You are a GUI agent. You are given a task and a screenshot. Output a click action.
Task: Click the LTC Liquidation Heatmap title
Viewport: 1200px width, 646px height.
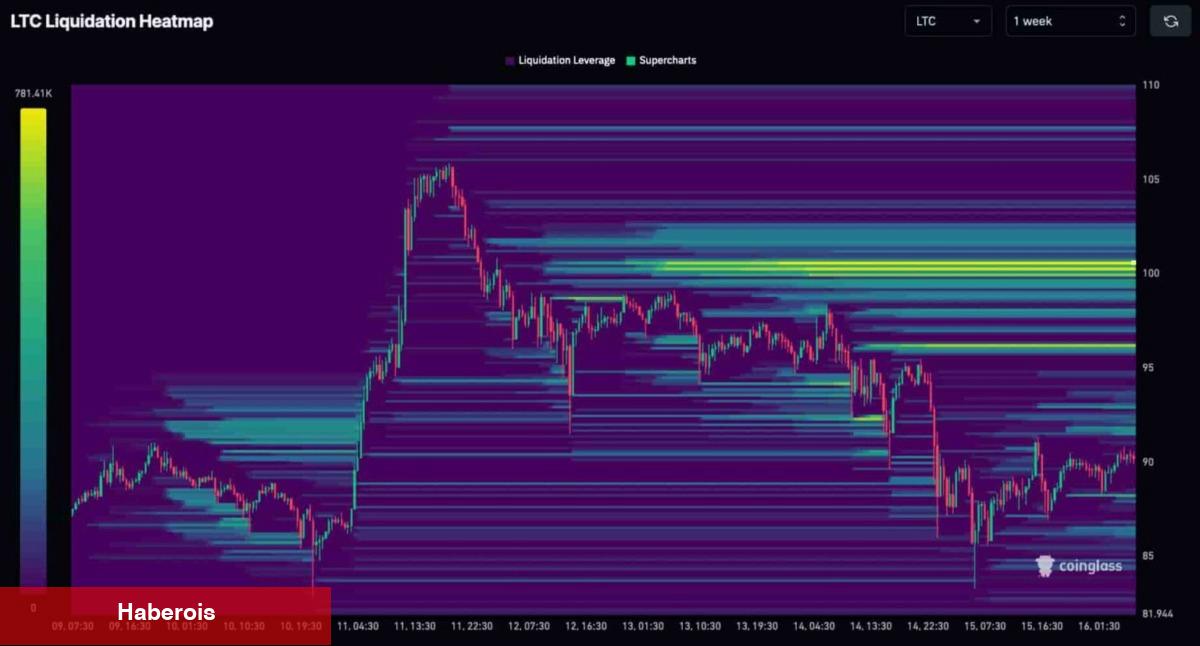[x=112, y=21]
